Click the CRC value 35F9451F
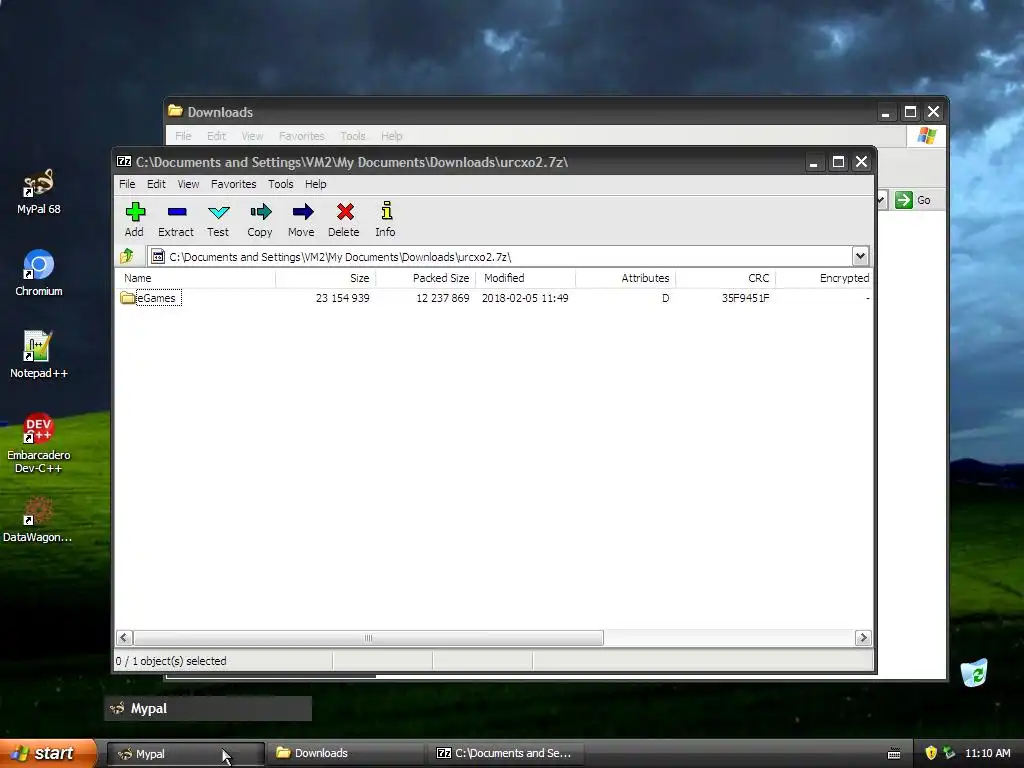Screen dimensions: 1024x768 [x=745, y=298]
